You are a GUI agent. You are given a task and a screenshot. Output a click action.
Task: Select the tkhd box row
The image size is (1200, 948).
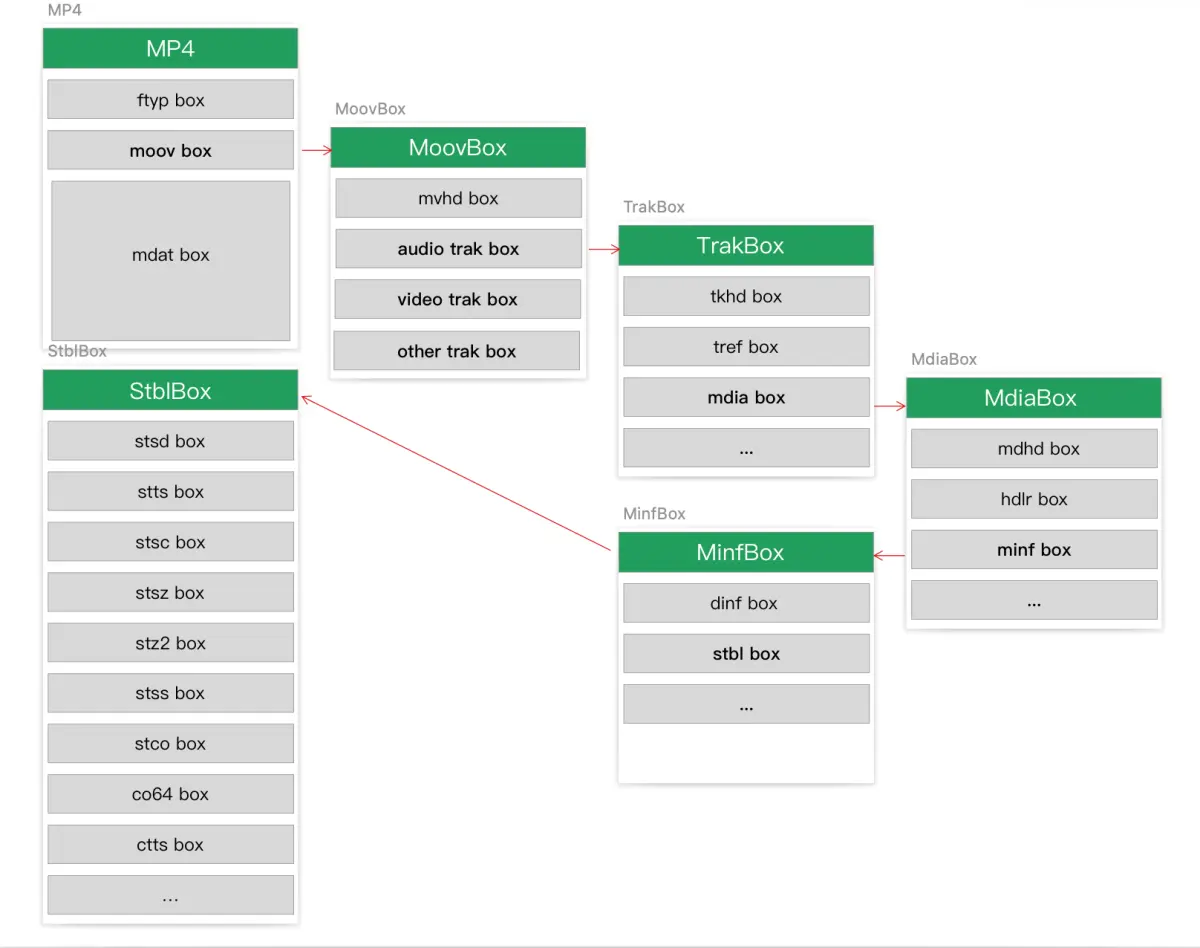pos(746,296)
